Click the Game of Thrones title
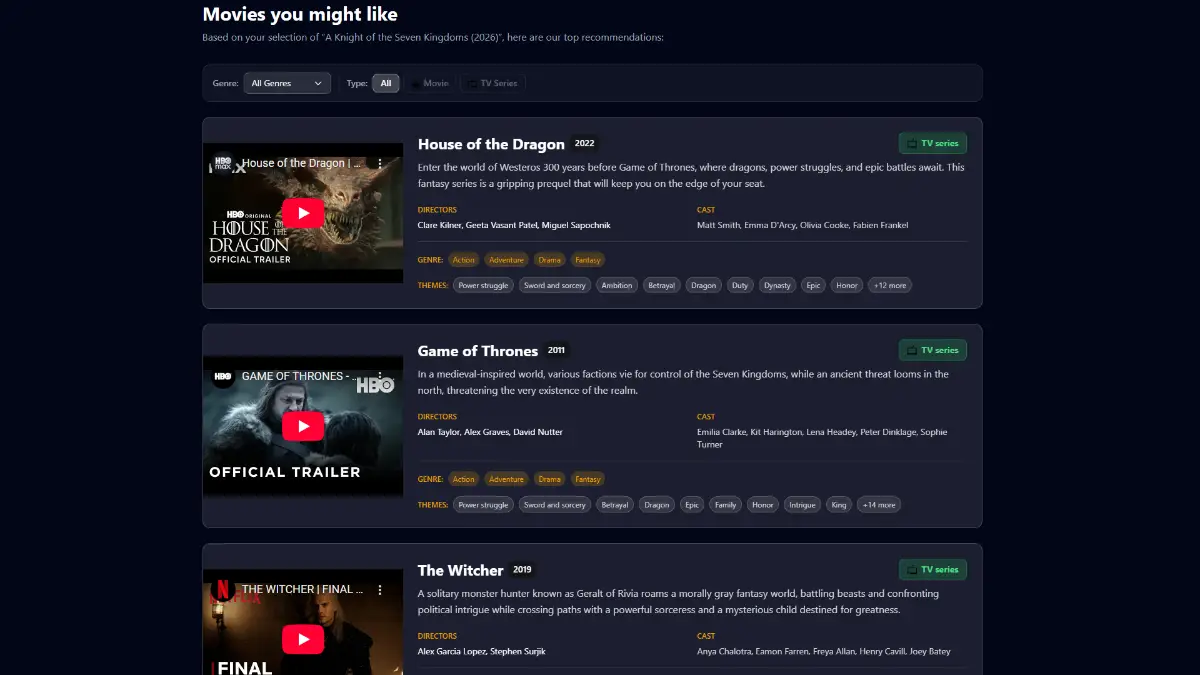The height and width of the screenshot is (675, 1200). 478,351
